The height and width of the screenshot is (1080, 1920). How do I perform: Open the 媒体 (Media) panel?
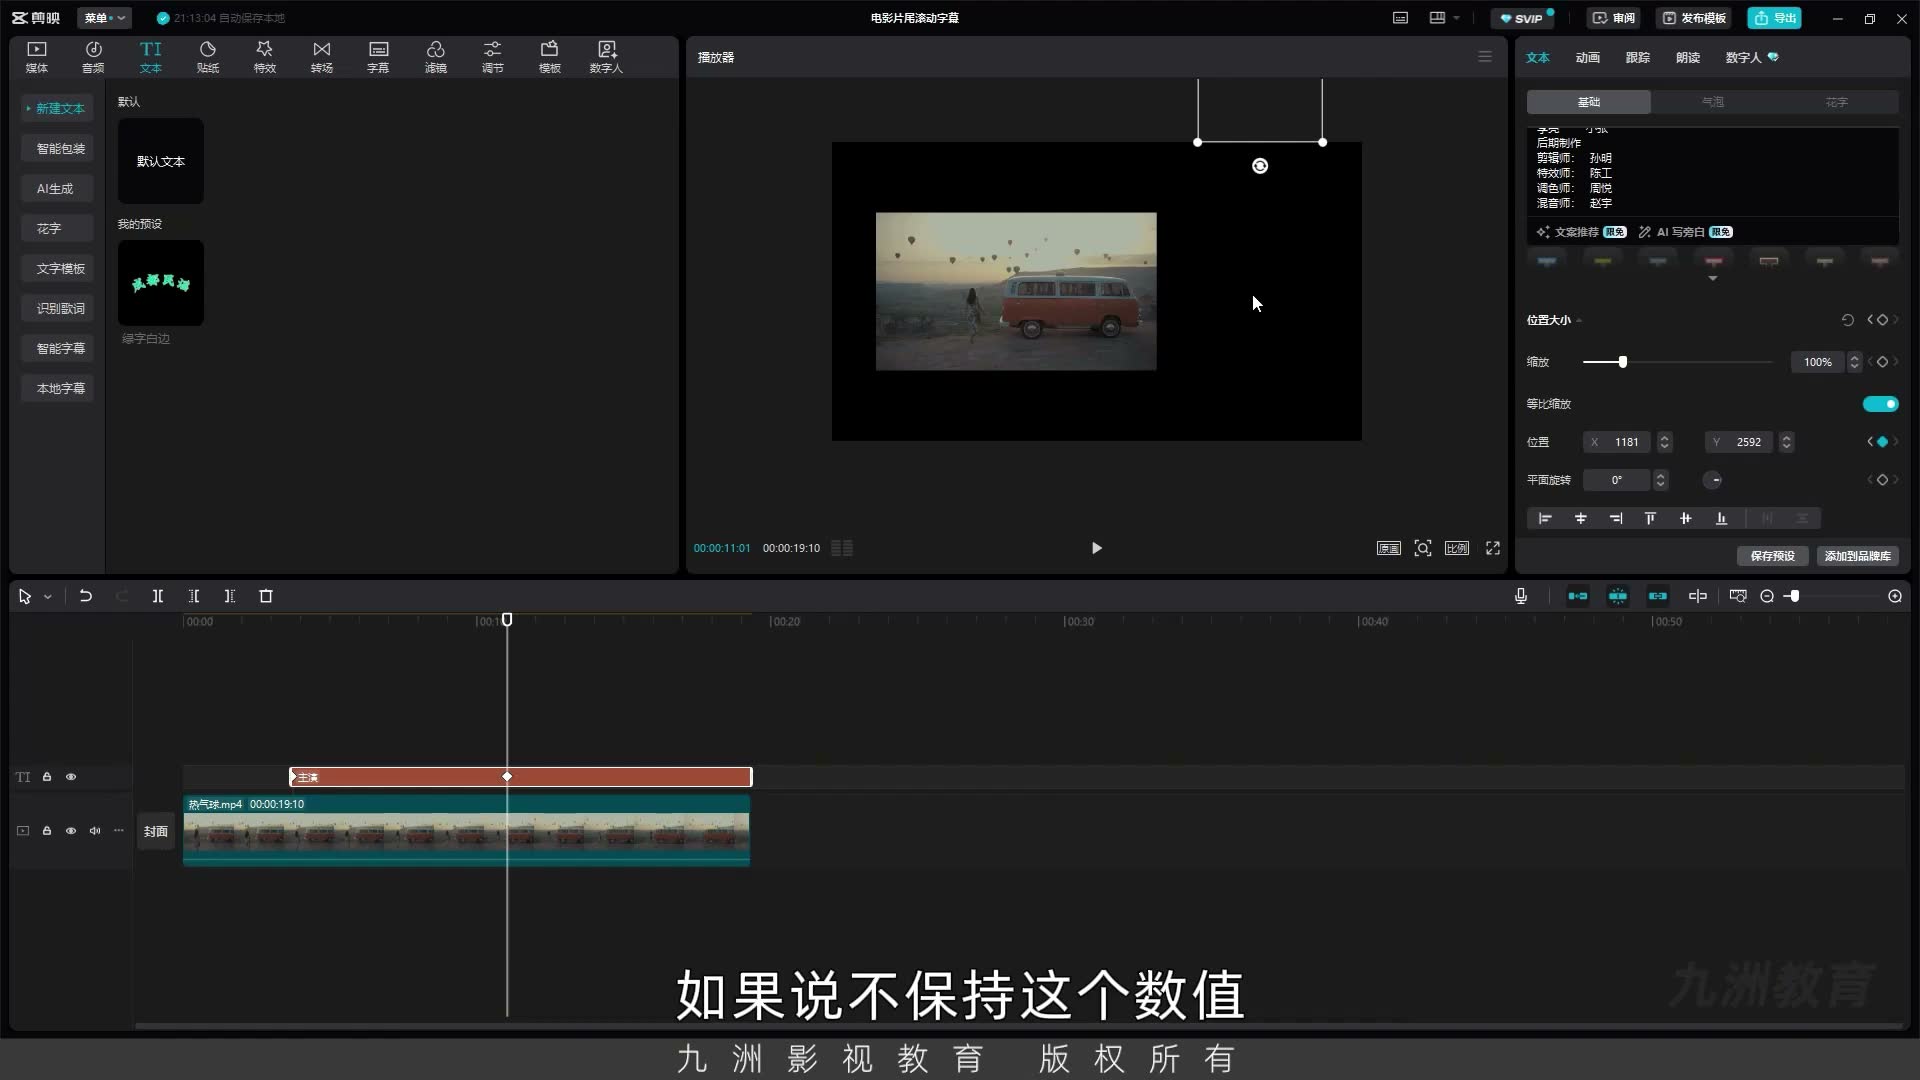pyautogui.click(x=37, y=57)
